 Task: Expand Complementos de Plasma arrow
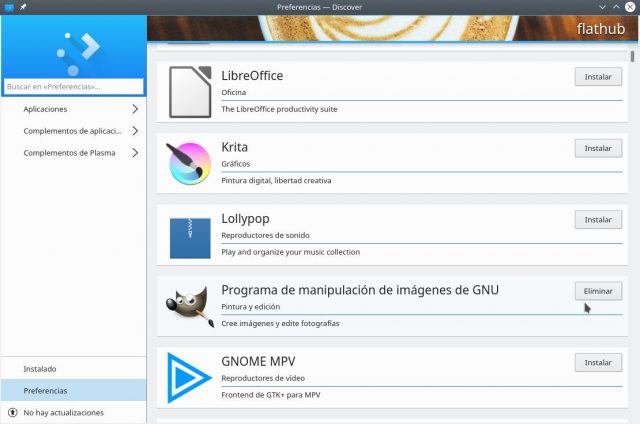(135, 153)
